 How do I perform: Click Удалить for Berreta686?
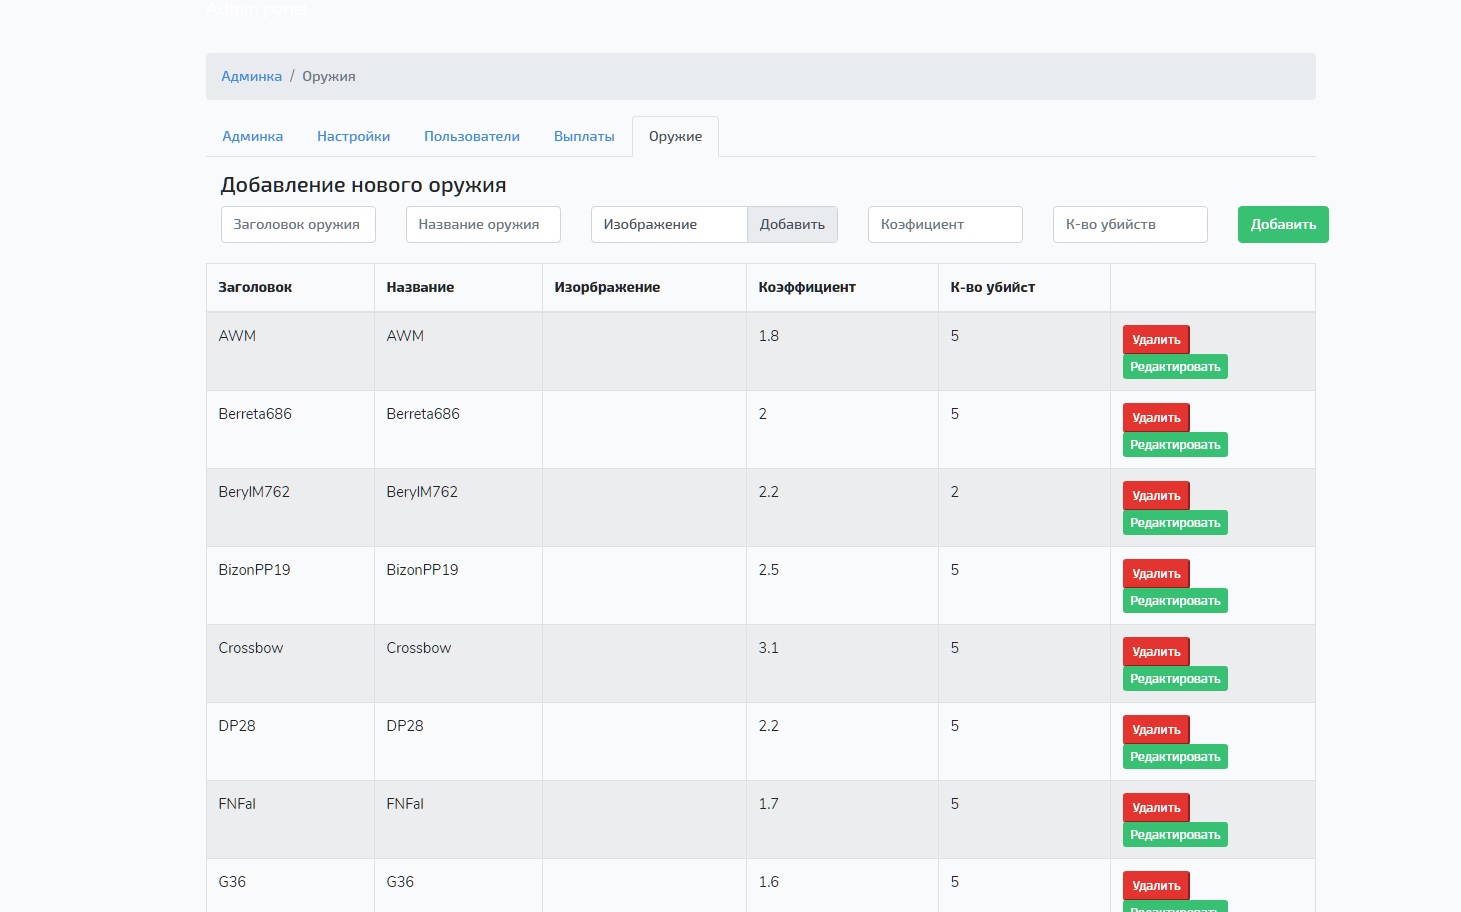click(1156, 418)
